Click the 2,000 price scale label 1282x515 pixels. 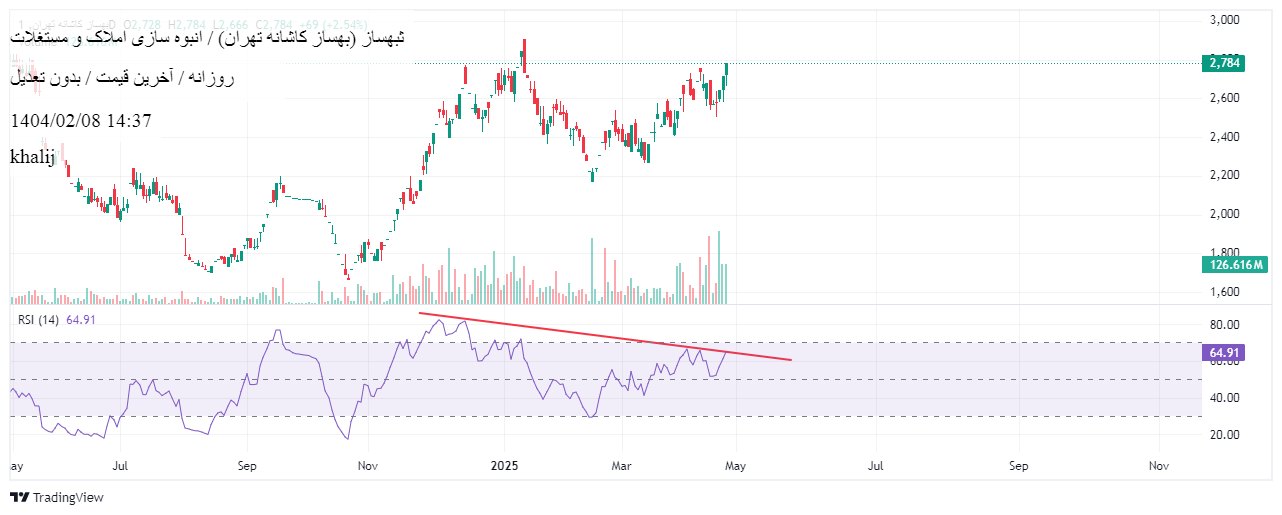pyautogui.click(x=1224, y=214)
